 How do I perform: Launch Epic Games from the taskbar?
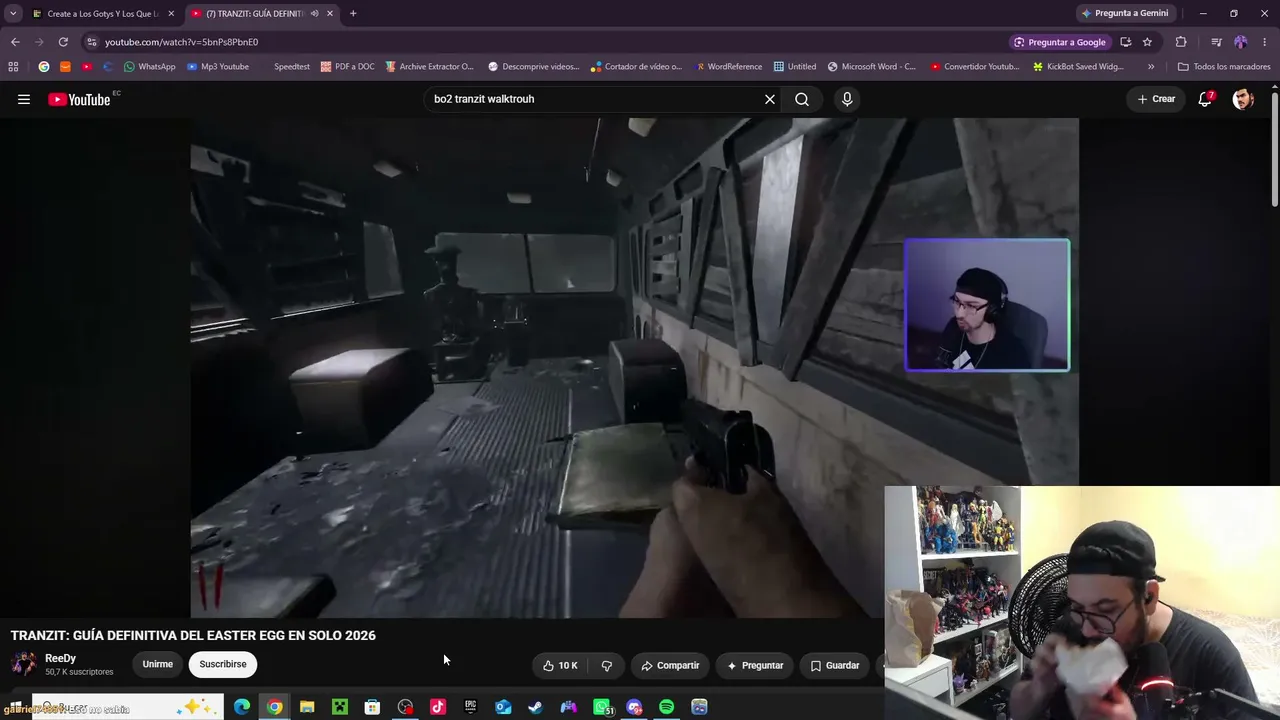pyautogui.click(x=470, y=707)
